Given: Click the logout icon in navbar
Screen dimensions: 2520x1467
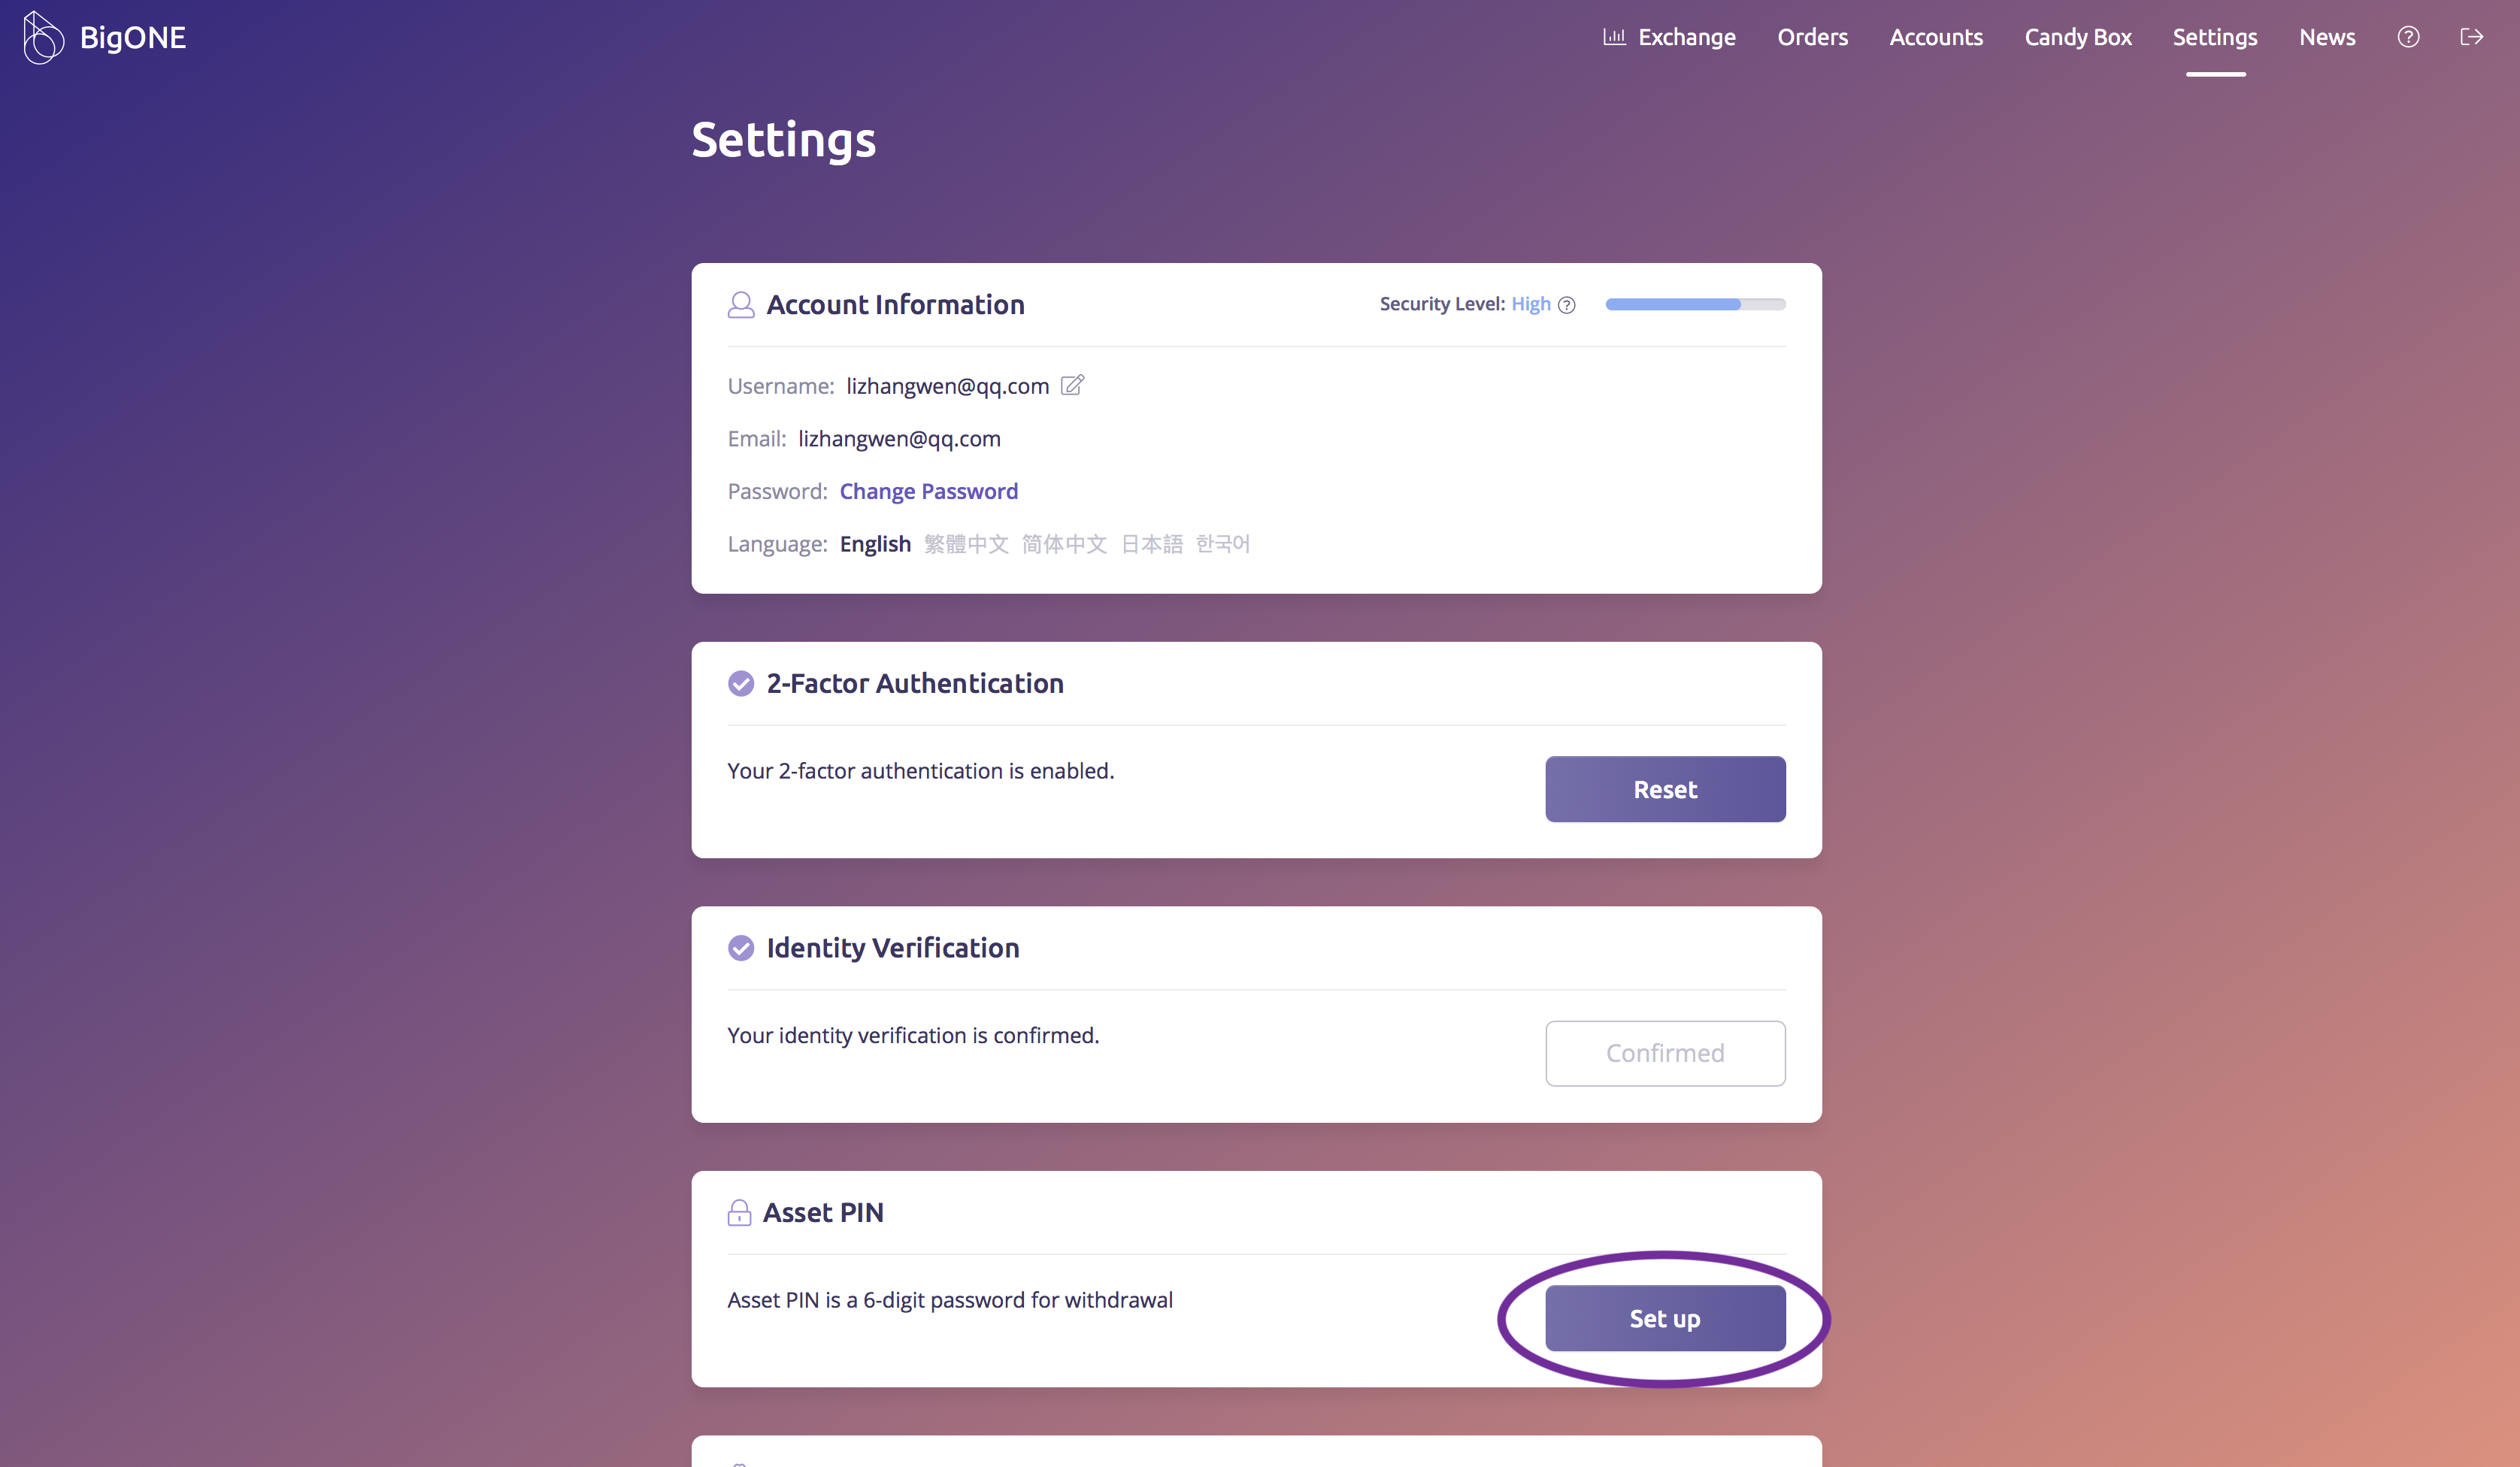Looking at the screenshot, I should pyautogui.click(x=2471, y=37).
